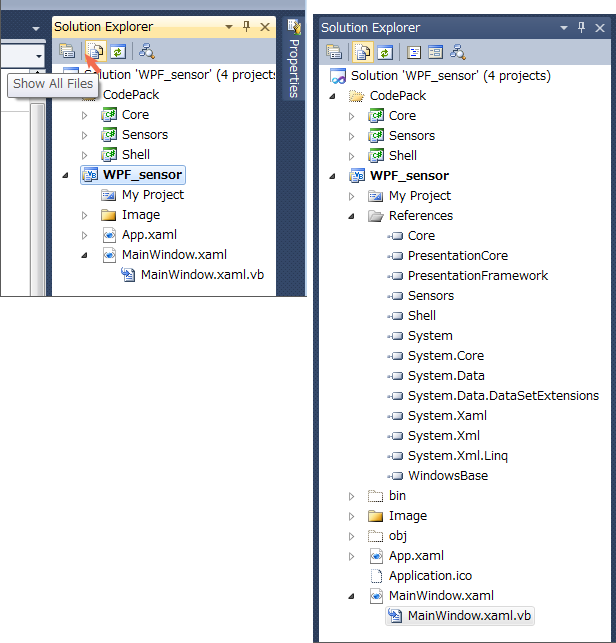Click Refresh icon in right Solution Explorer toolbar

click(385, 52)
